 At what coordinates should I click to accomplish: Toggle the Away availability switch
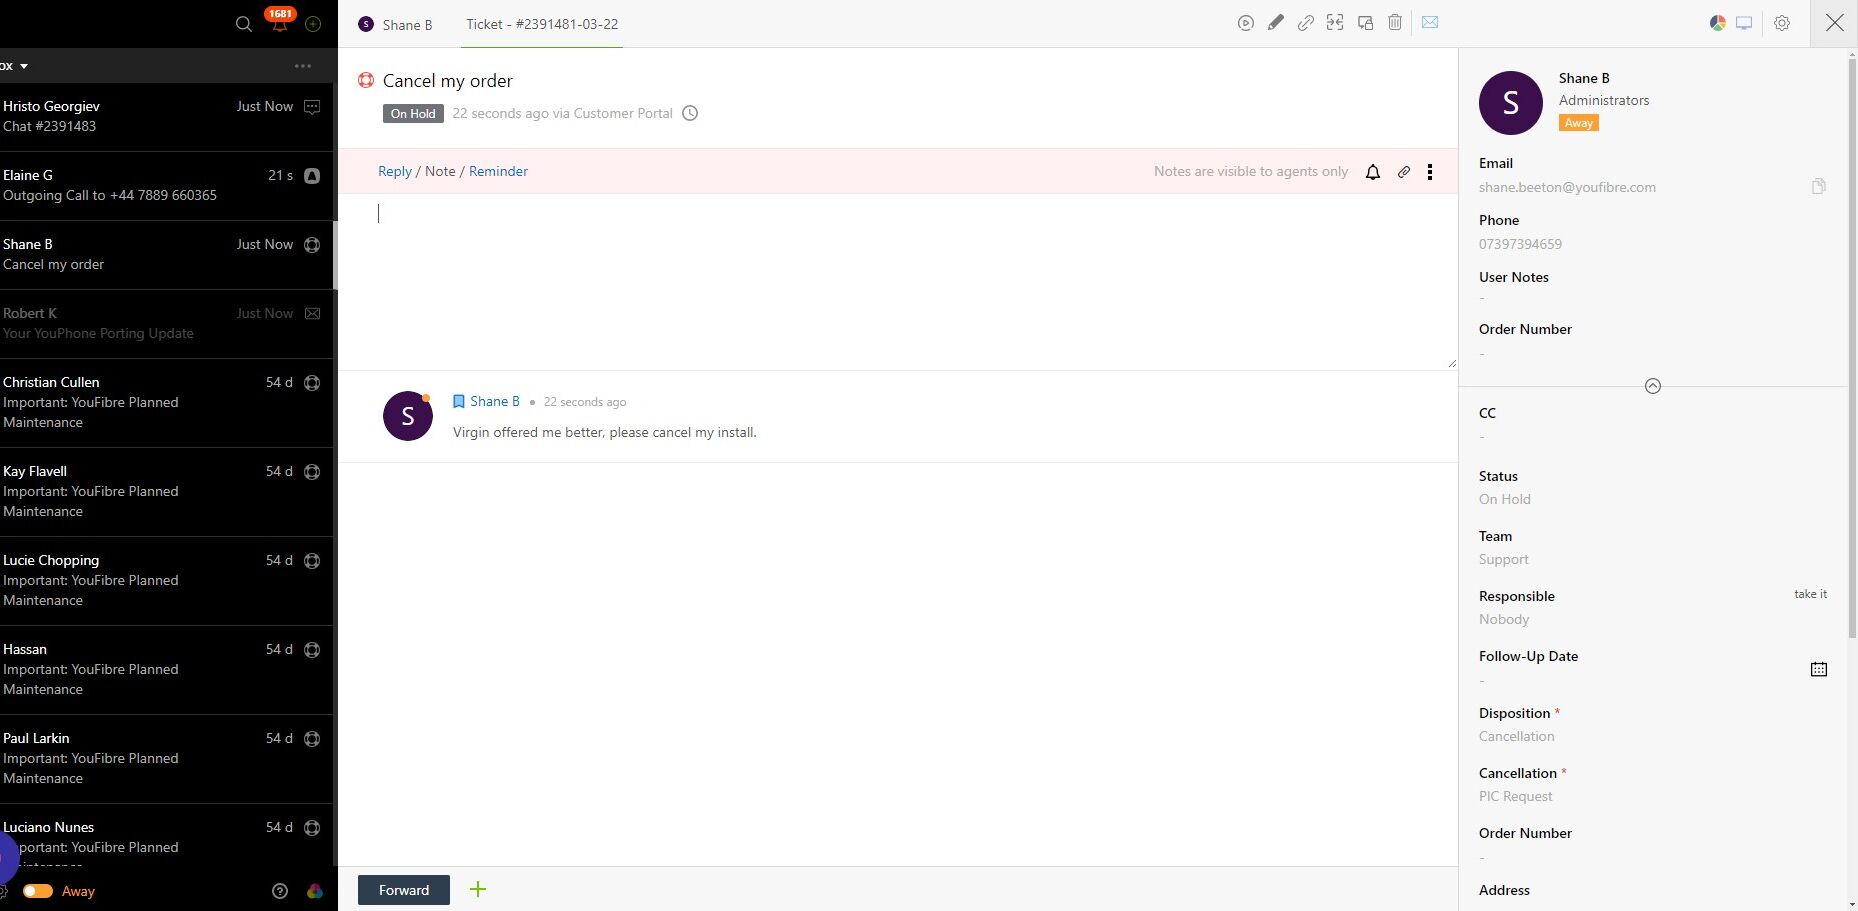(x=38, y=891)
